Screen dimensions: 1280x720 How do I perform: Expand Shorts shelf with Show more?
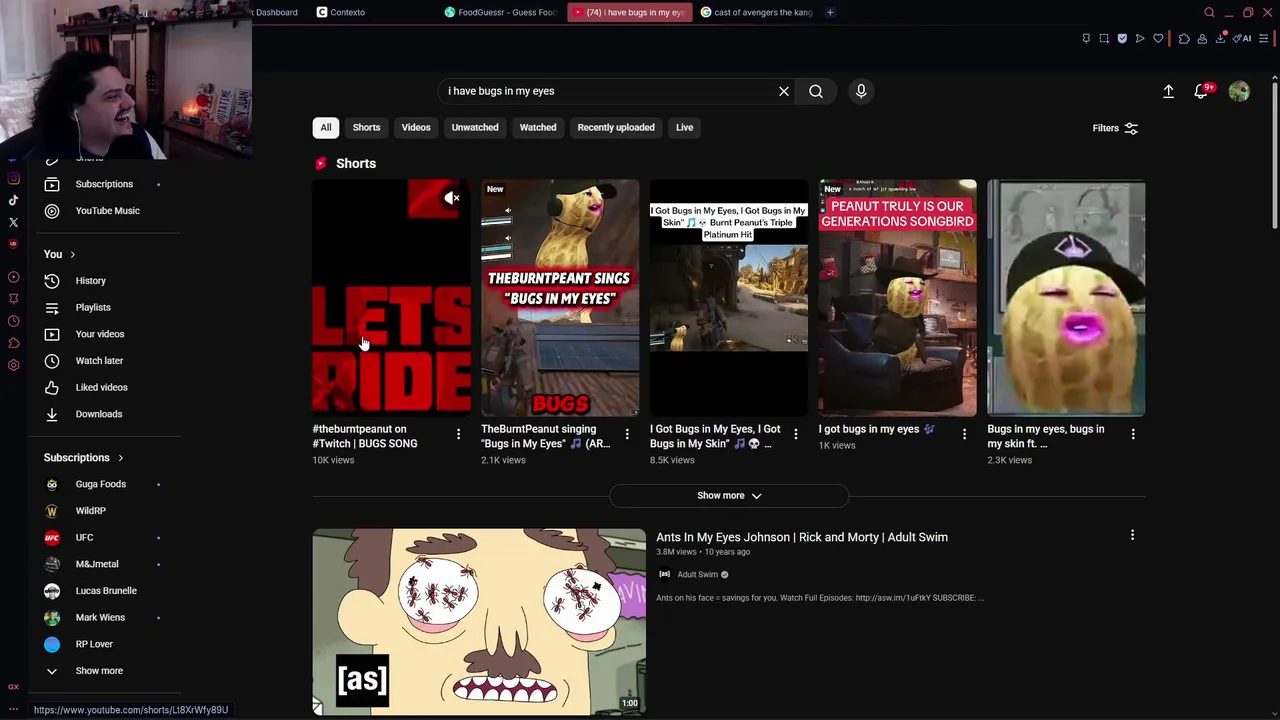(x=729, y=496)
